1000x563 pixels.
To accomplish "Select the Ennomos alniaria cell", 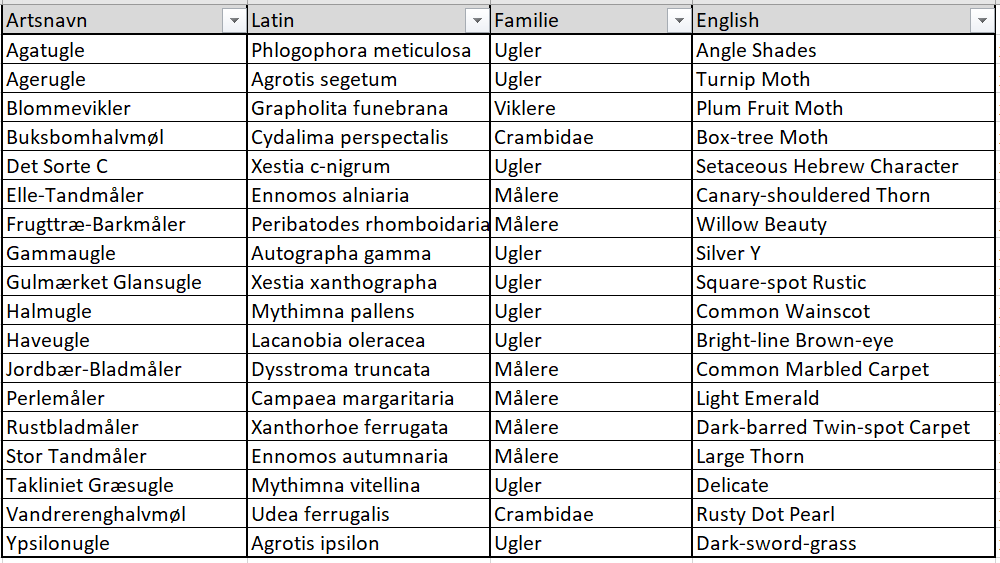I will pyautogui.click(x=368, y=195).
